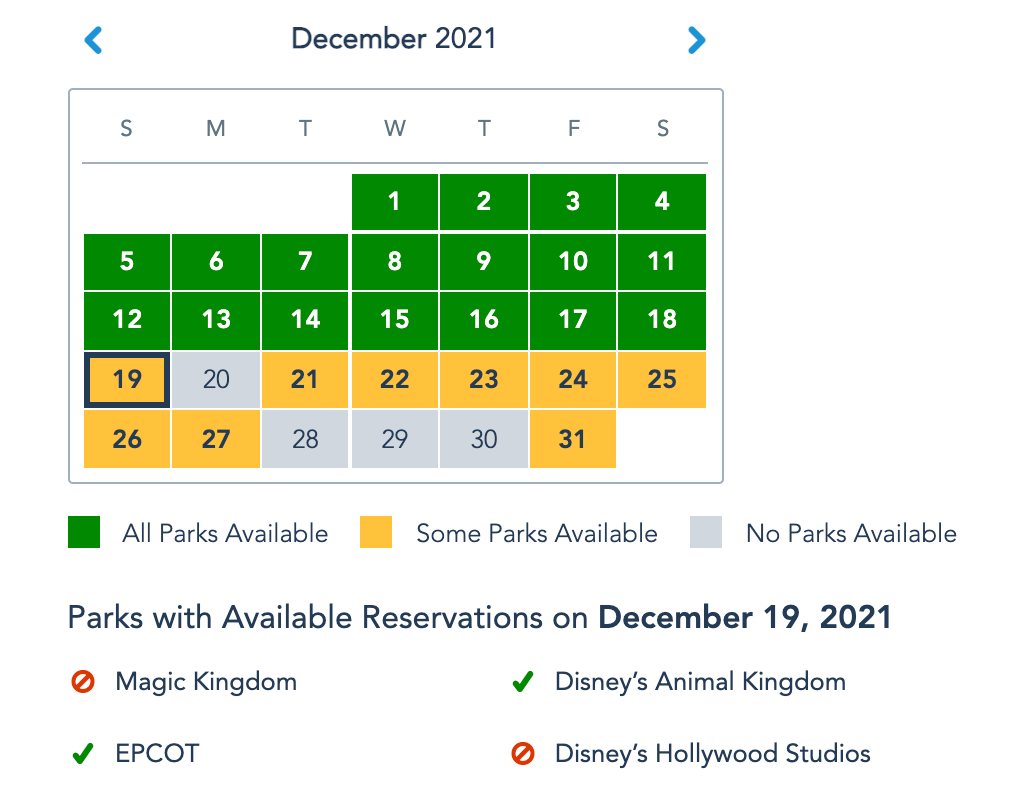Viewport: 1016px width, 792px height.
Task: Pick December 25 on the calendar
Action: pyautogui.click(x=662, y=380)
